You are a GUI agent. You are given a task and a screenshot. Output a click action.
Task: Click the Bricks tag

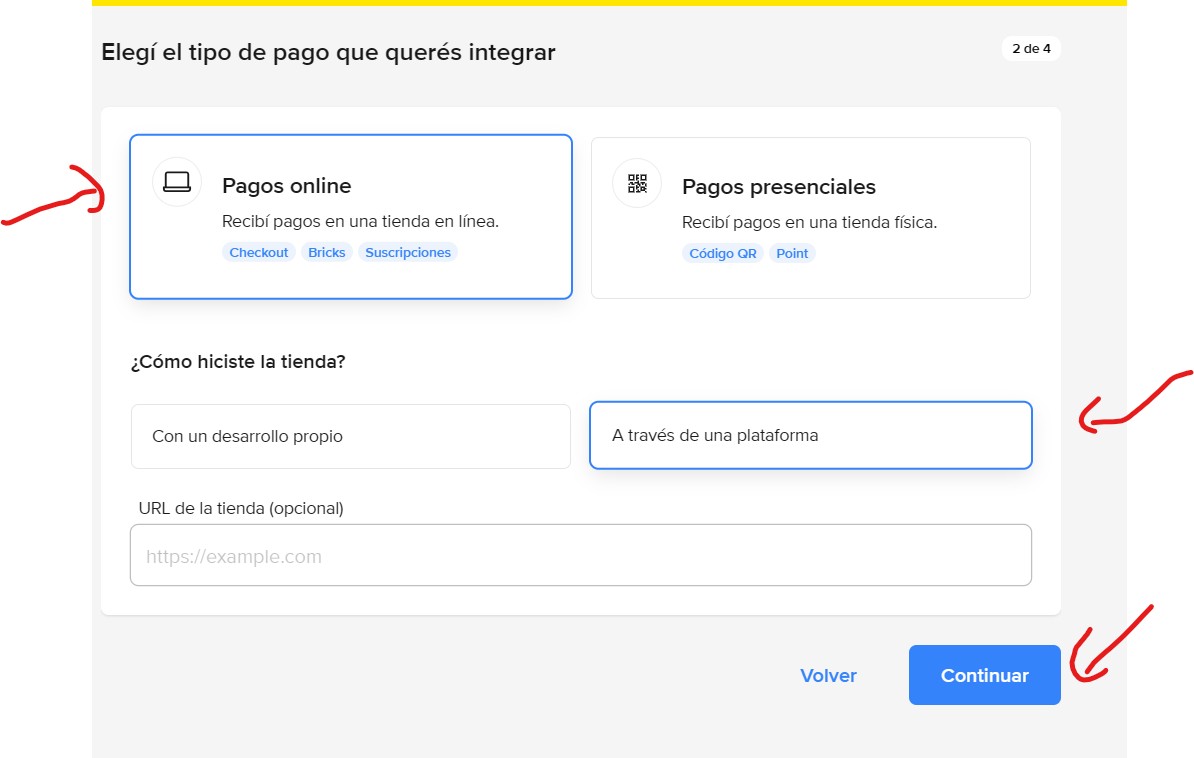point(327,253)
